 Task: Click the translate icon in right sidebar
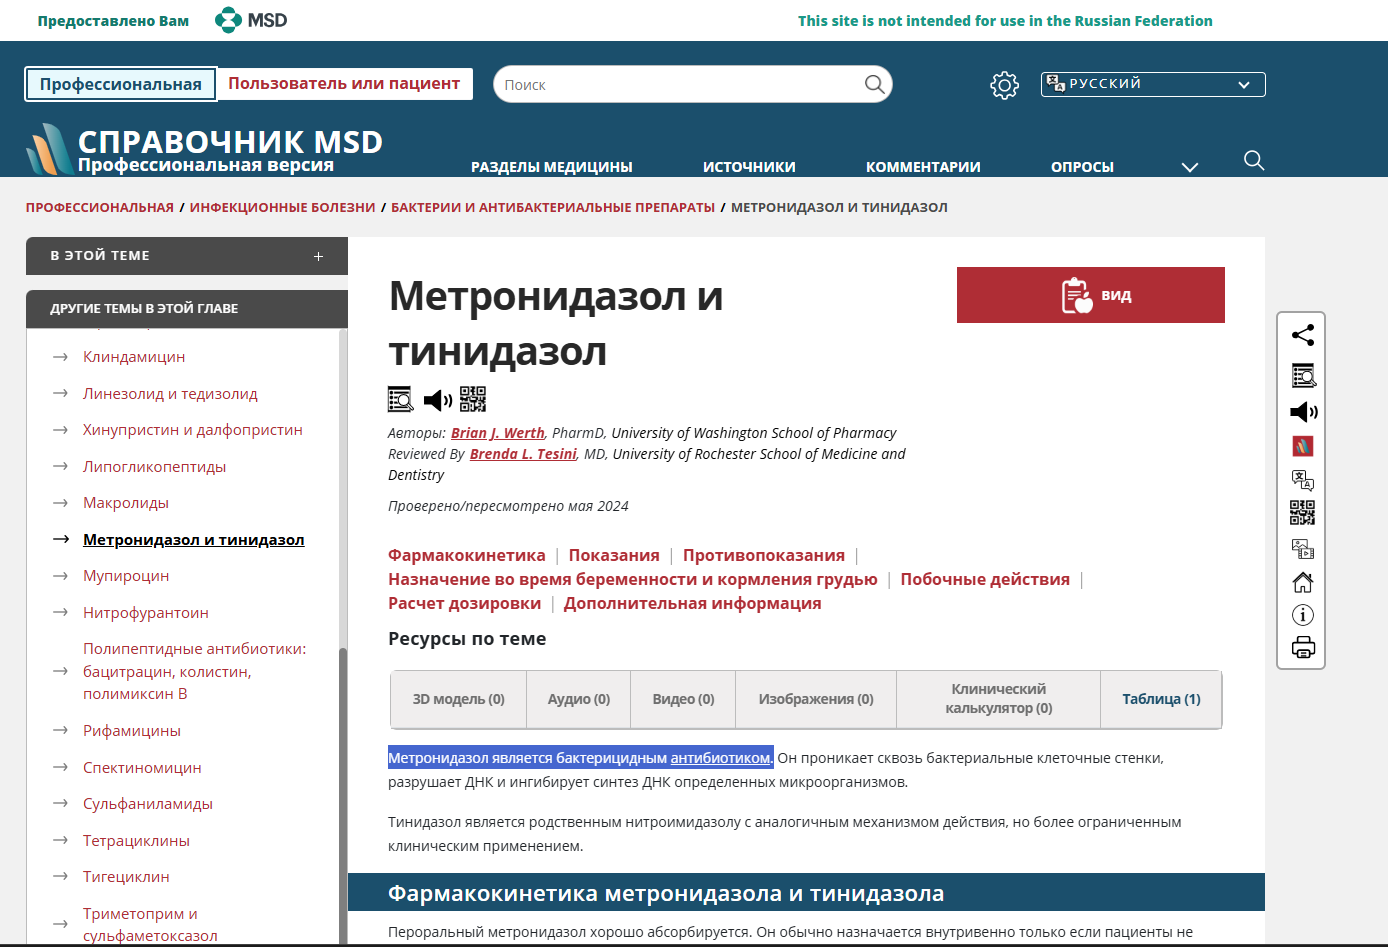(x=1302, y=480)
